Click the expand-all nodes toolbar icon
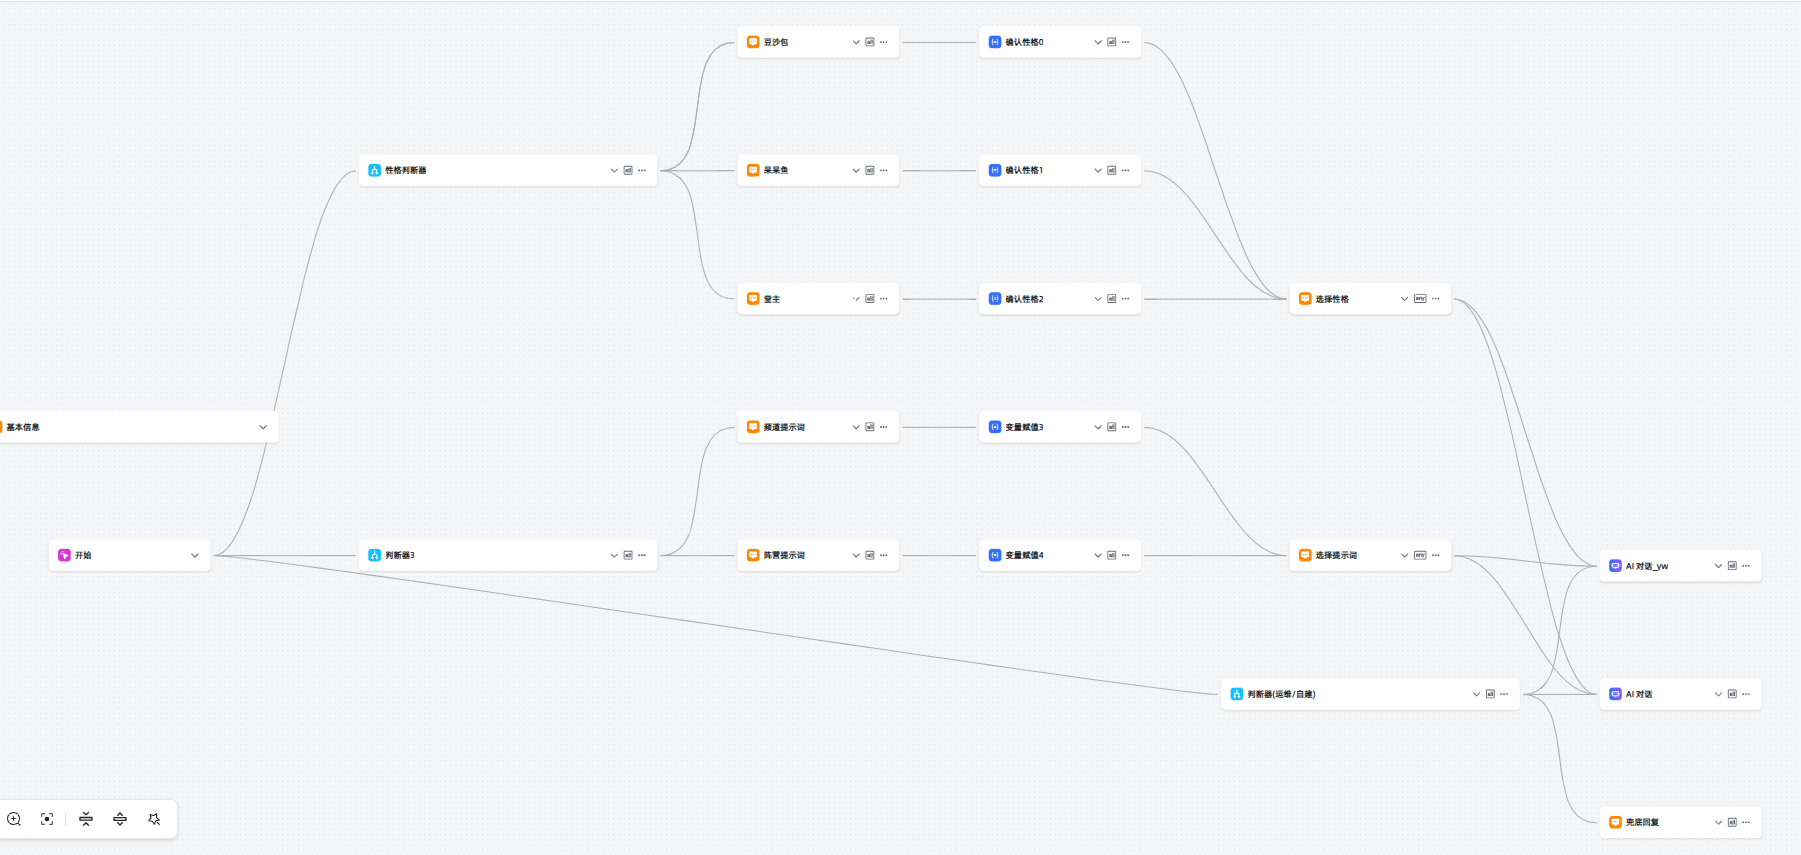The image size is (1801, 855). point(120,819)
